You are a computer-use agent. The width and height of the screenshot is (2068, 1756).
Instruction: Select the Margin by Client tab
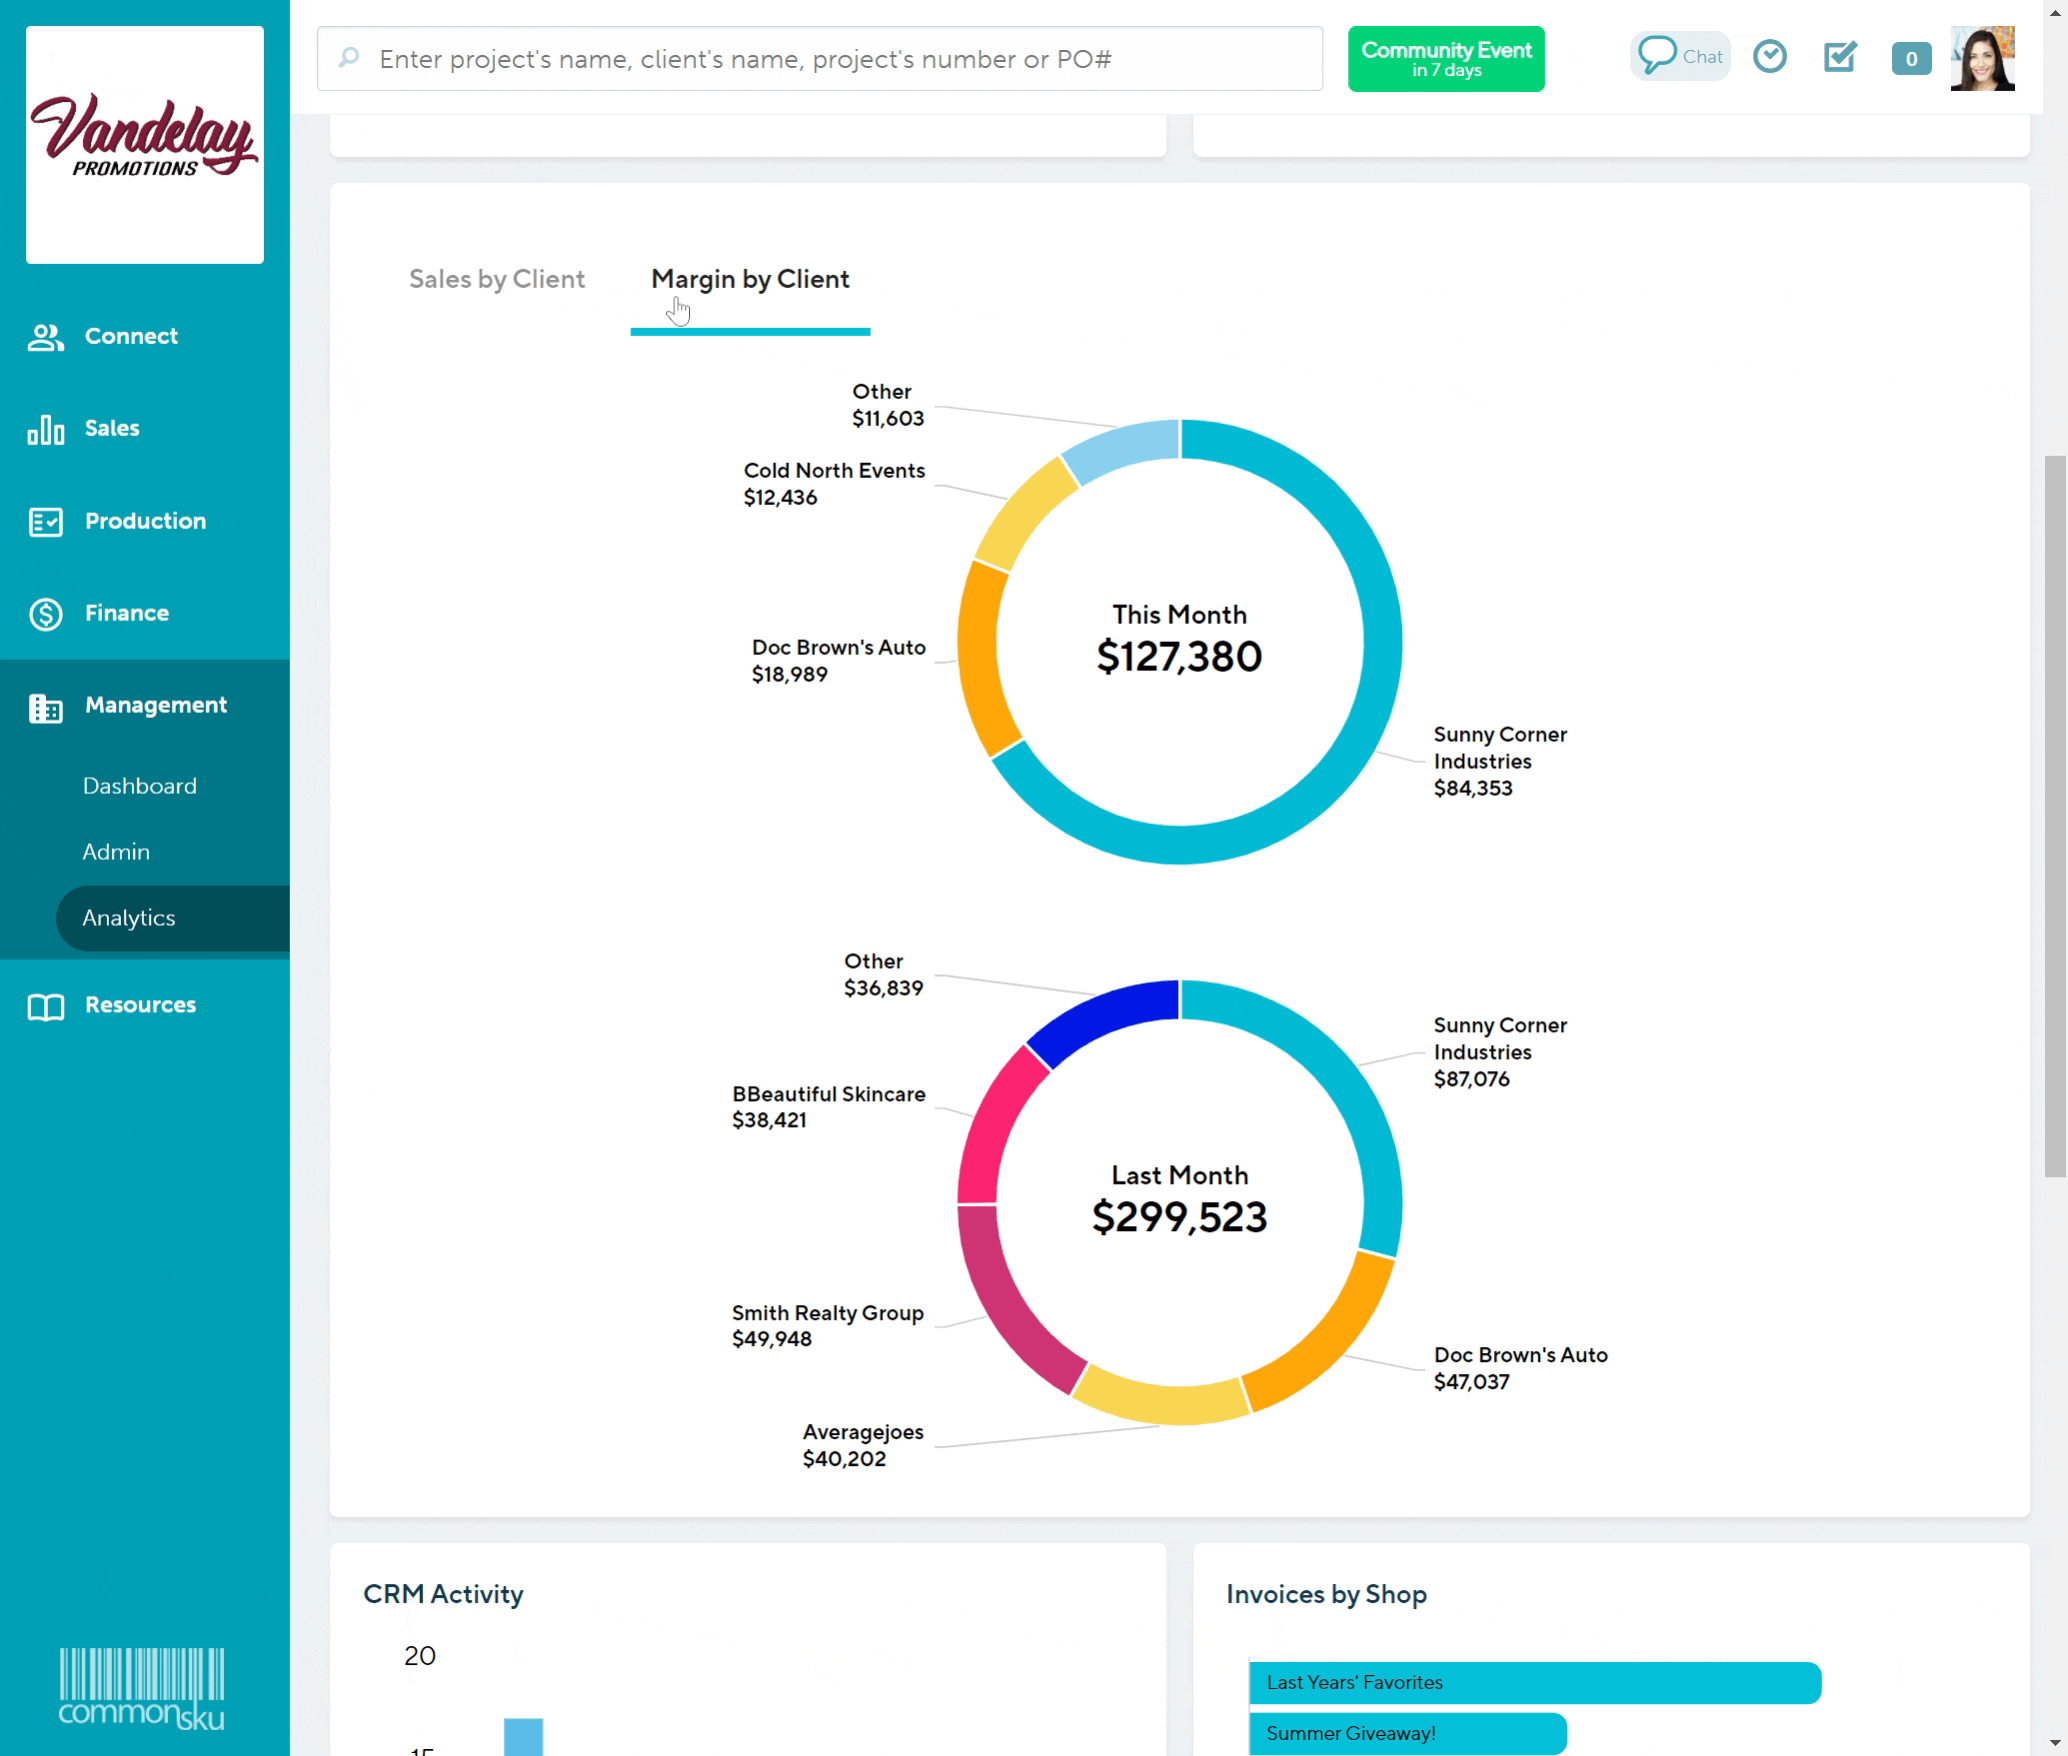[750, 279]
